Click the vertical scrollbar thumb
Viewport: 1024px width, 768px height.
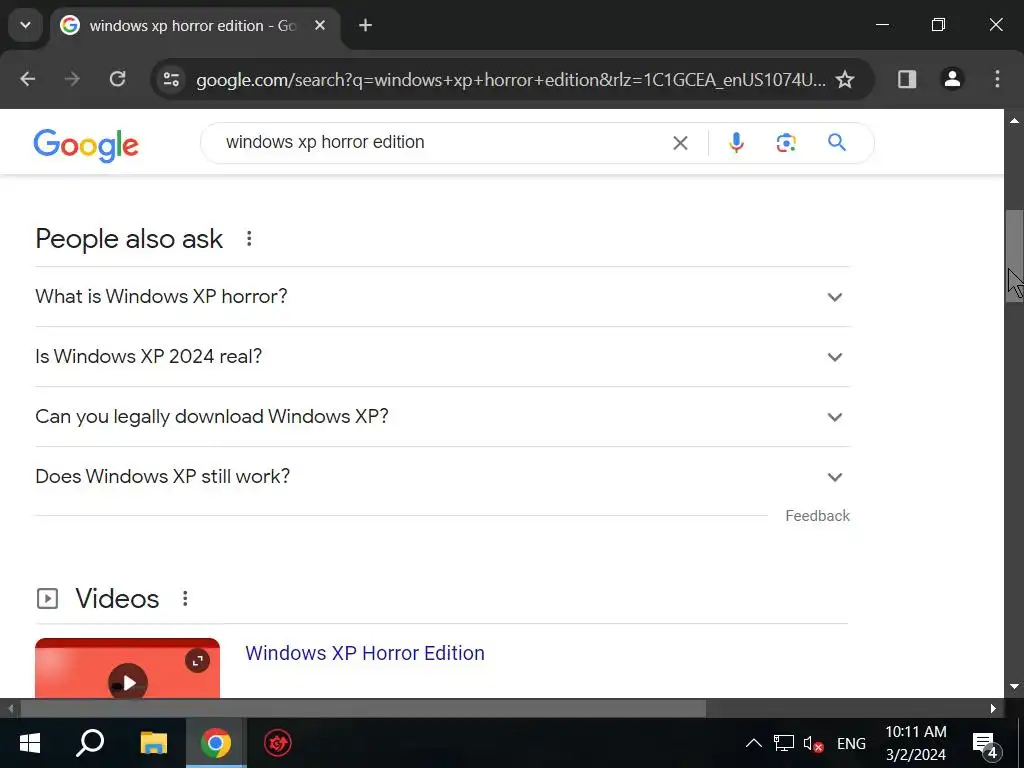1014,256
